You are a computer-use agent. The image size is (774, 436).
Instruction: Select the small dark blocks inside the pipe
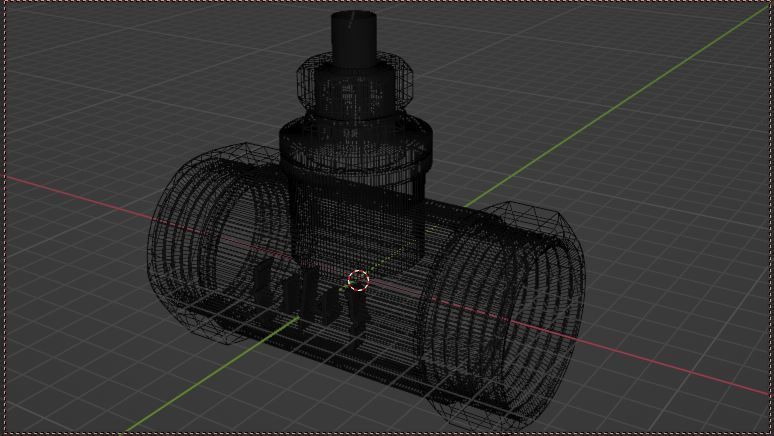pyautogui.click(x=310, y=297)
